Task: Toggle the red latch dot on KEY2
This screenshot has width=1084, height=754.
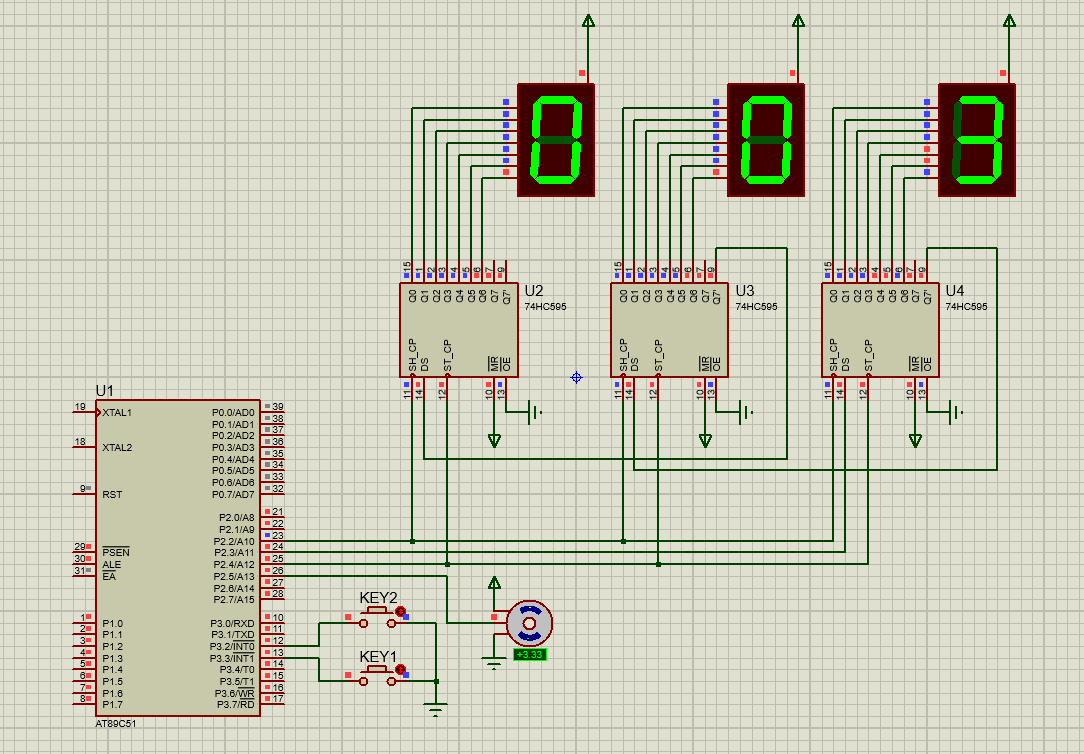Action: pyautogui.click(x=400, y=611)
